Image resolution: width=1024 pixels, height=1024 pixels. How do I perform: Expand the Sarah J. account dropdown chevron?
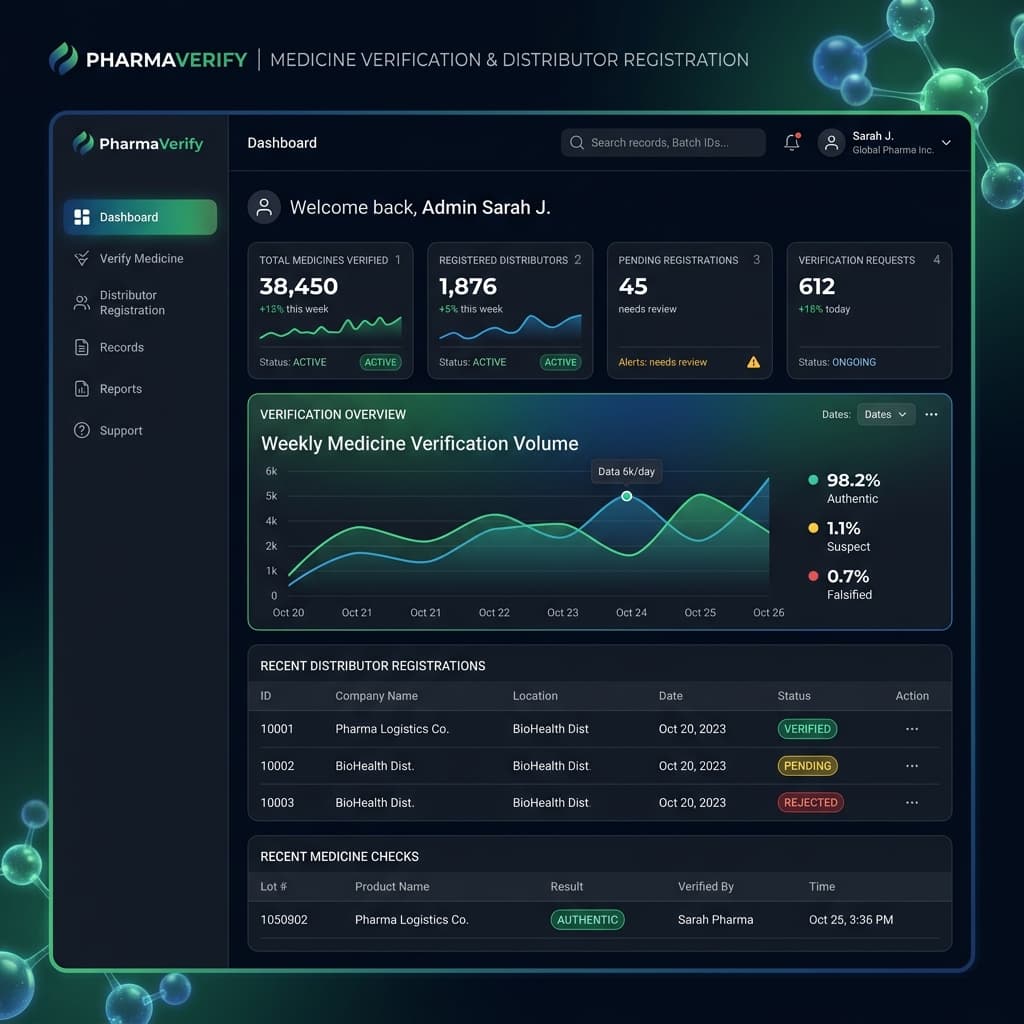point(946,142)
